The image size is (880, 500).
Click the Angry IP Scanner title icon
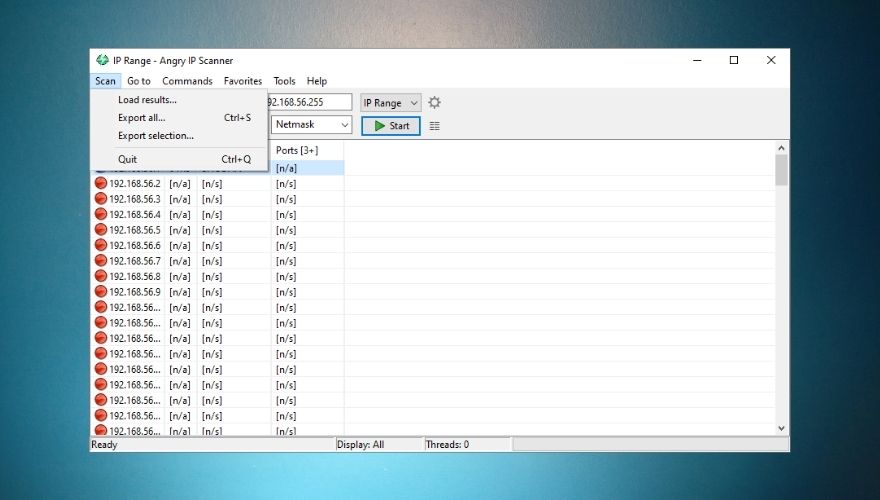pyautogui.click(x=102, y=60)
